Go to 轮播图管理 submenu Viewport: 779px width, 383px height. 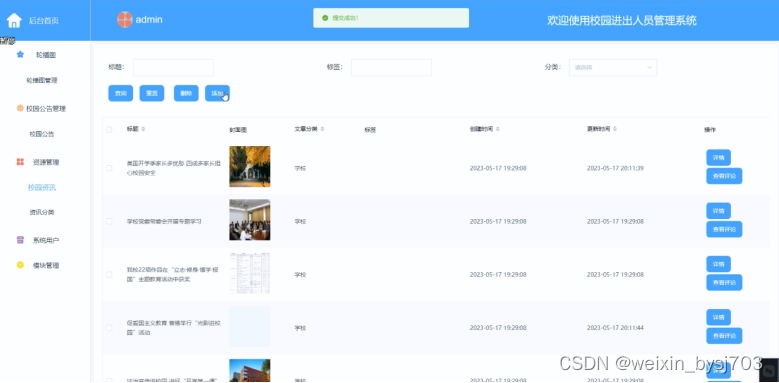point(42,80)
